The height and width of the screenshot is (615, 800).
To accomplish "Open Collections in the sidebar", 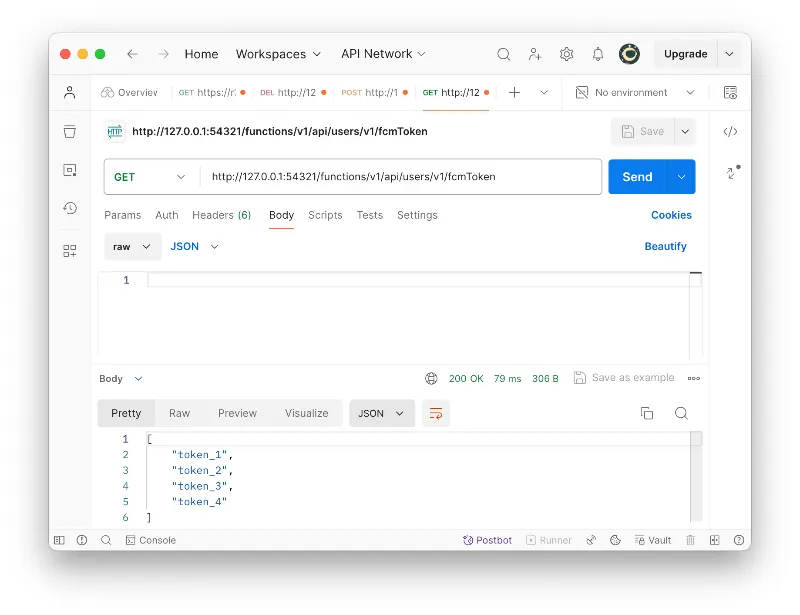I will click(x=70, y=132).
